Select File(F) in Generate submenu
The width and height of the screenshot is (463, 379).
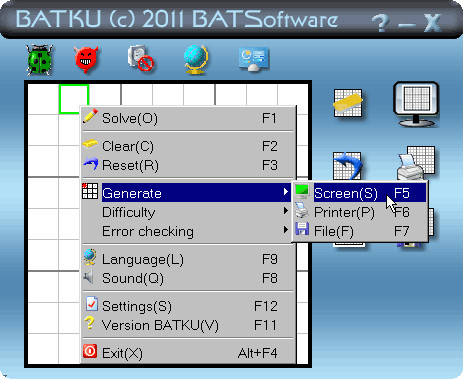click(360, 231)
